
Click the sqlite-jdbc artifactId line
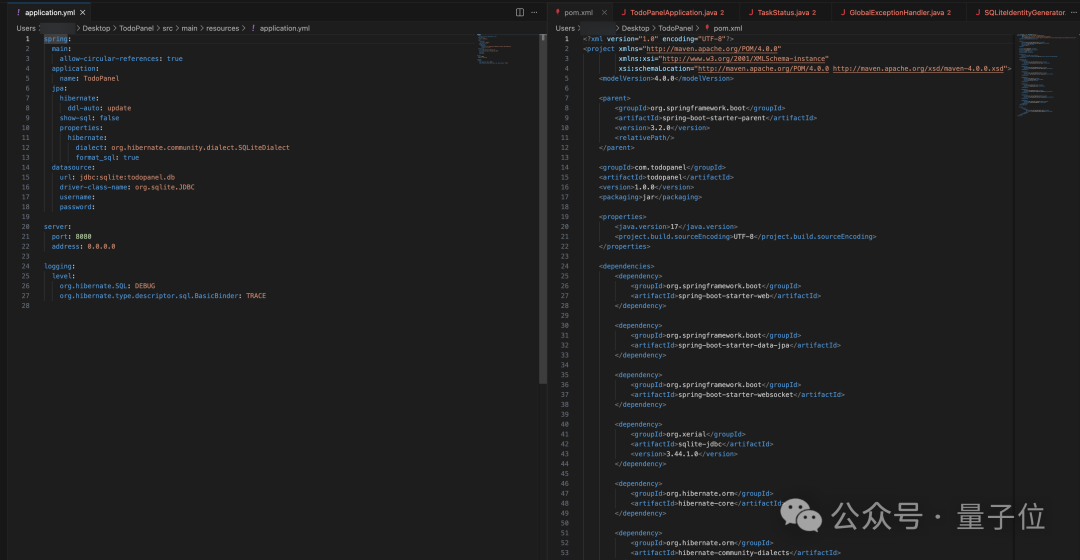click(702, 444)
